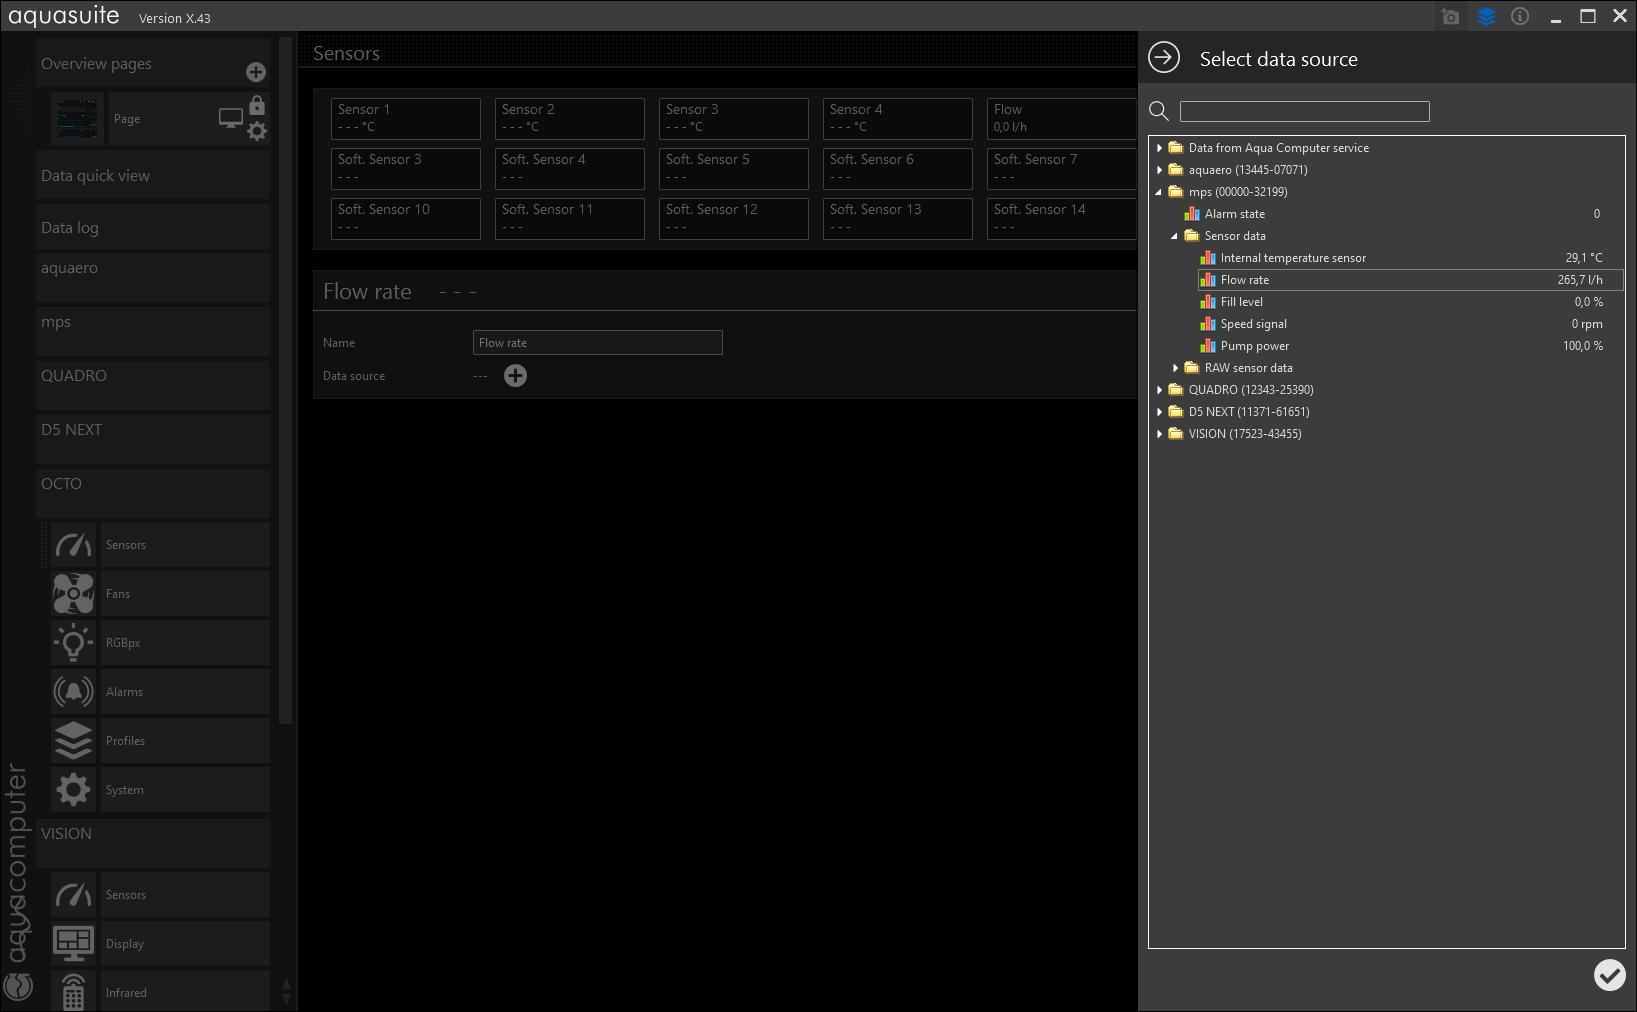The width and height of the screenshot is (1637, 1012).
Task: Expand the aquaero (13445-07071) node
Action: 1160,170
